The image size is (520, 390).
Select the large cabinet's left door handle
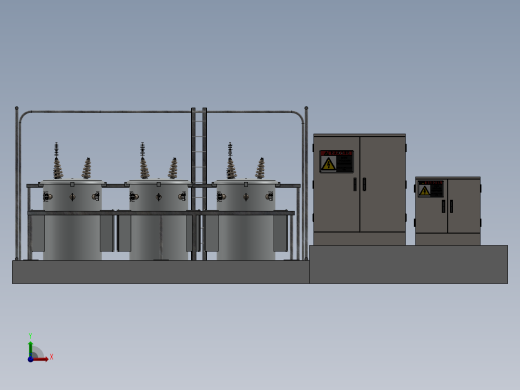[x=355, y=184]
